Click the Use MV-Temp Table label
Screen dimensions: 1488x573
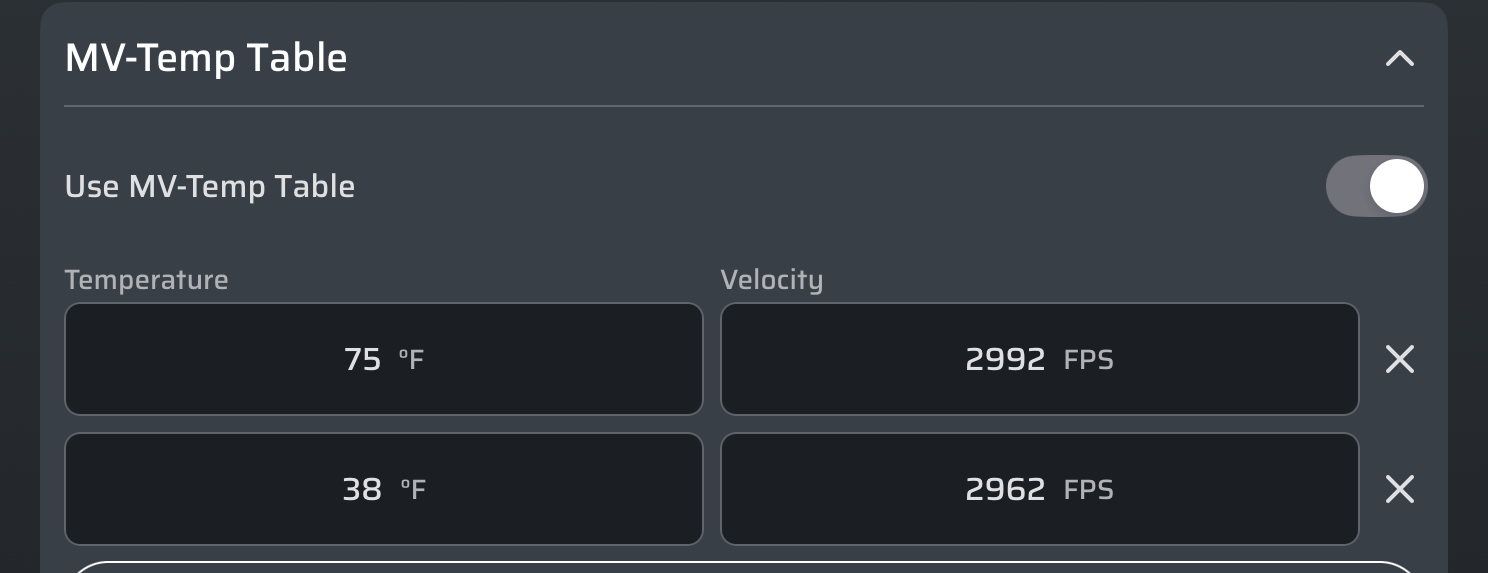click(x=210, y=187)
